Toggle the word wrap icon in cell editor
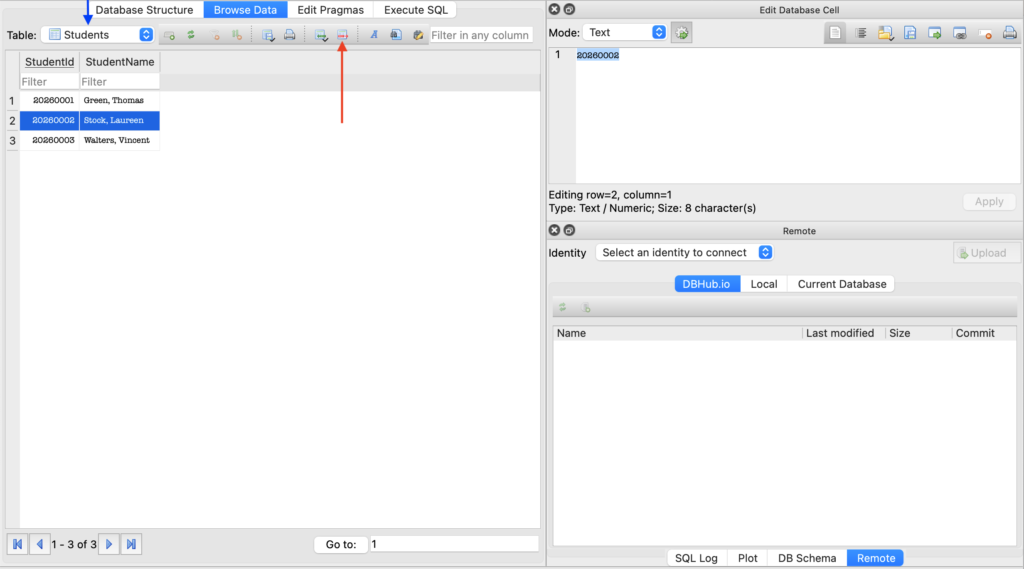This screenshot has height=569, width=1024. 860,33
